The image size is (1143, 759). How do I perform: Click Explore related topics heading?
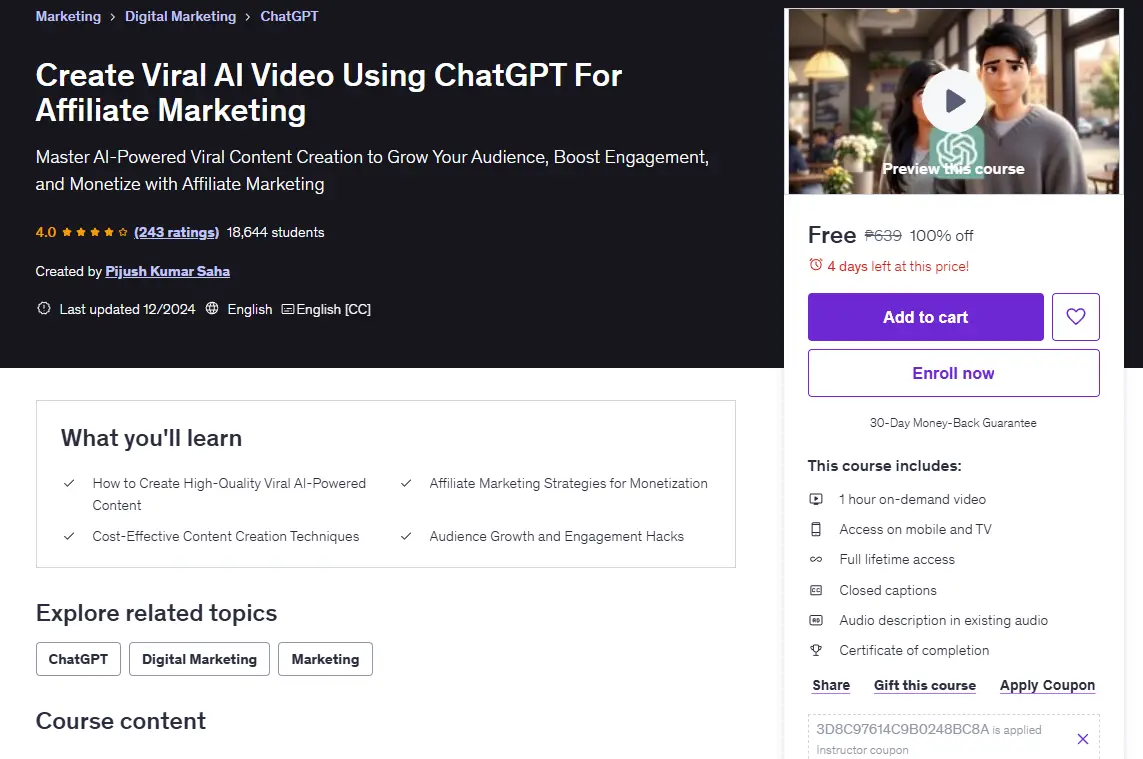pos(157,612)
